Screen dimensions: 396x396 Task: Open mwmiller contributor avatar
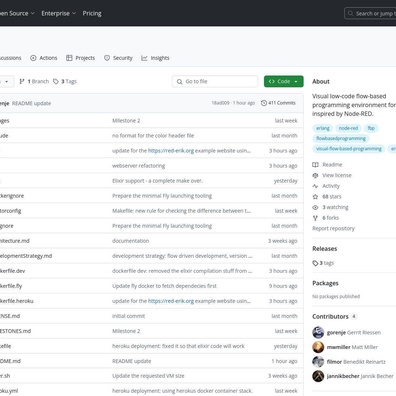coord(318,347)
